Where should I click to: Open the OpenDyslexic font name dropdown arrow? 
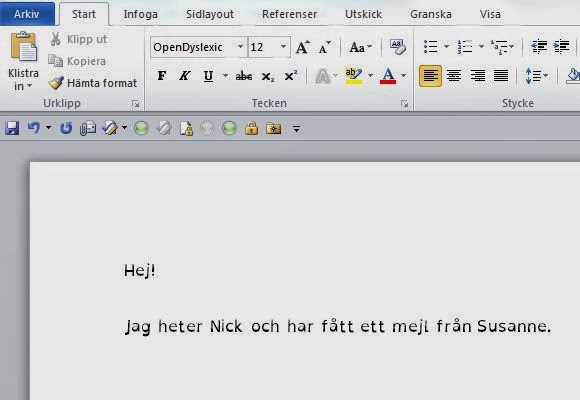point(240,47)
